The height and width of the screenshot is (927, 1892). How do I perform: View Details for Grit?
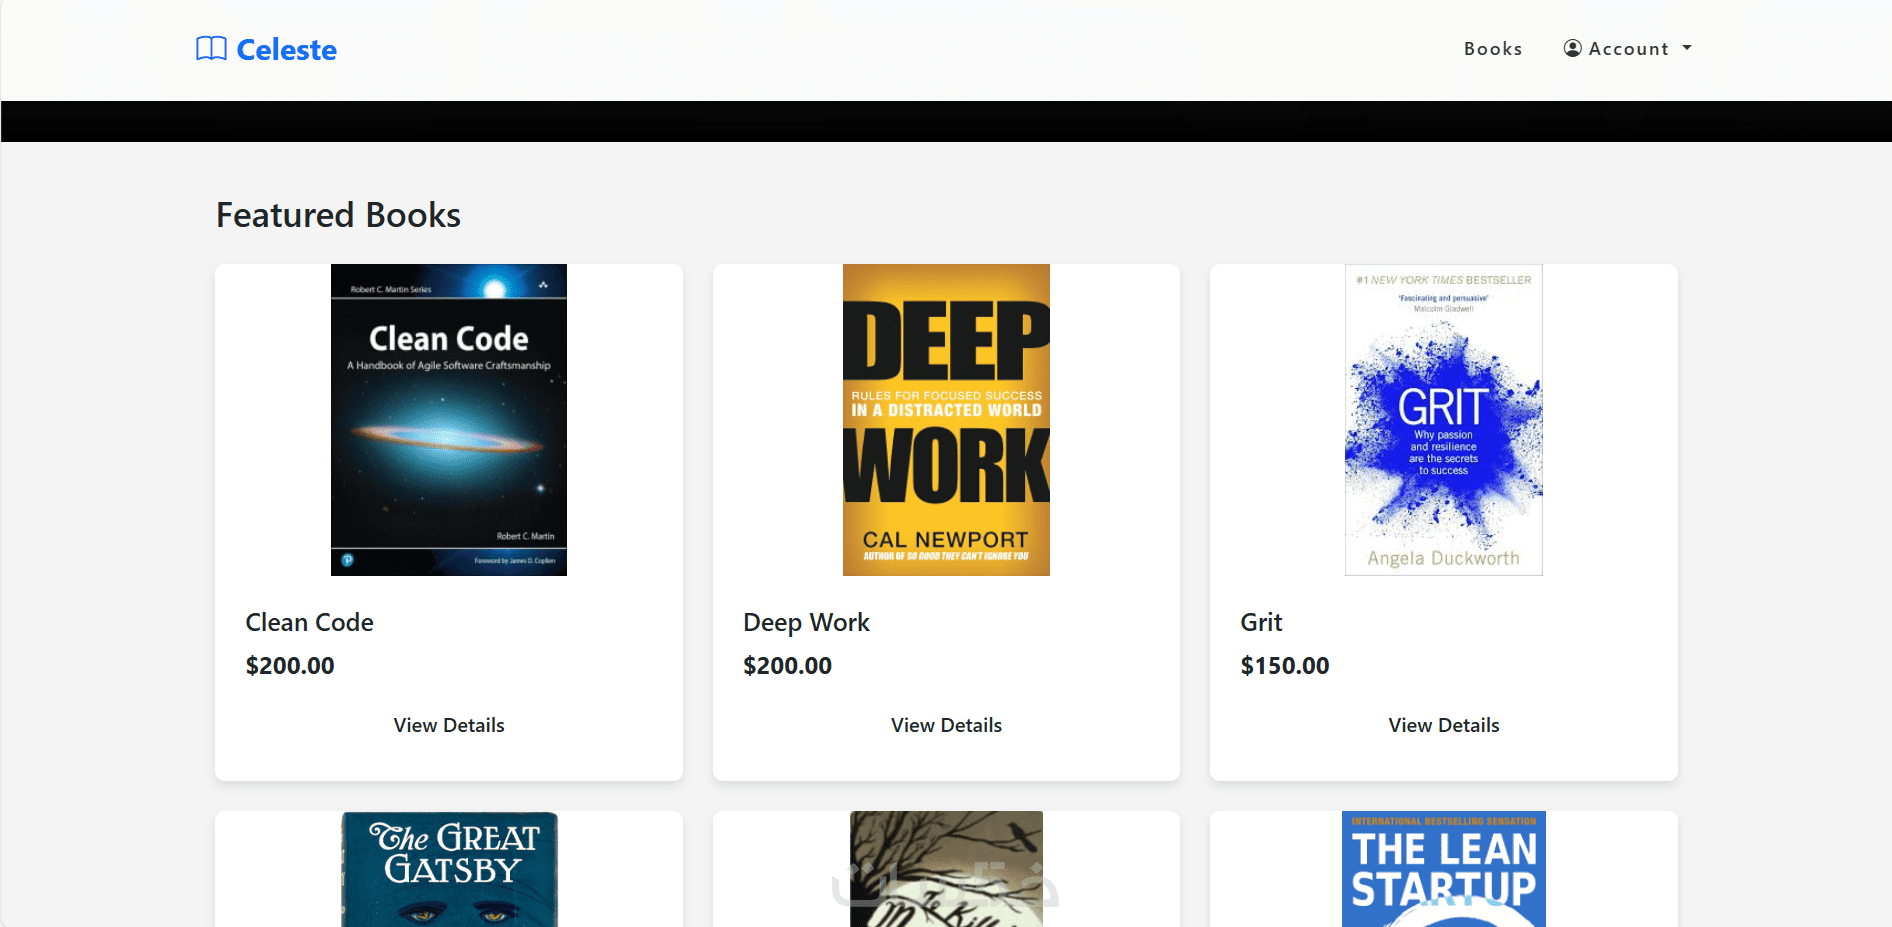coord(1444,725)
